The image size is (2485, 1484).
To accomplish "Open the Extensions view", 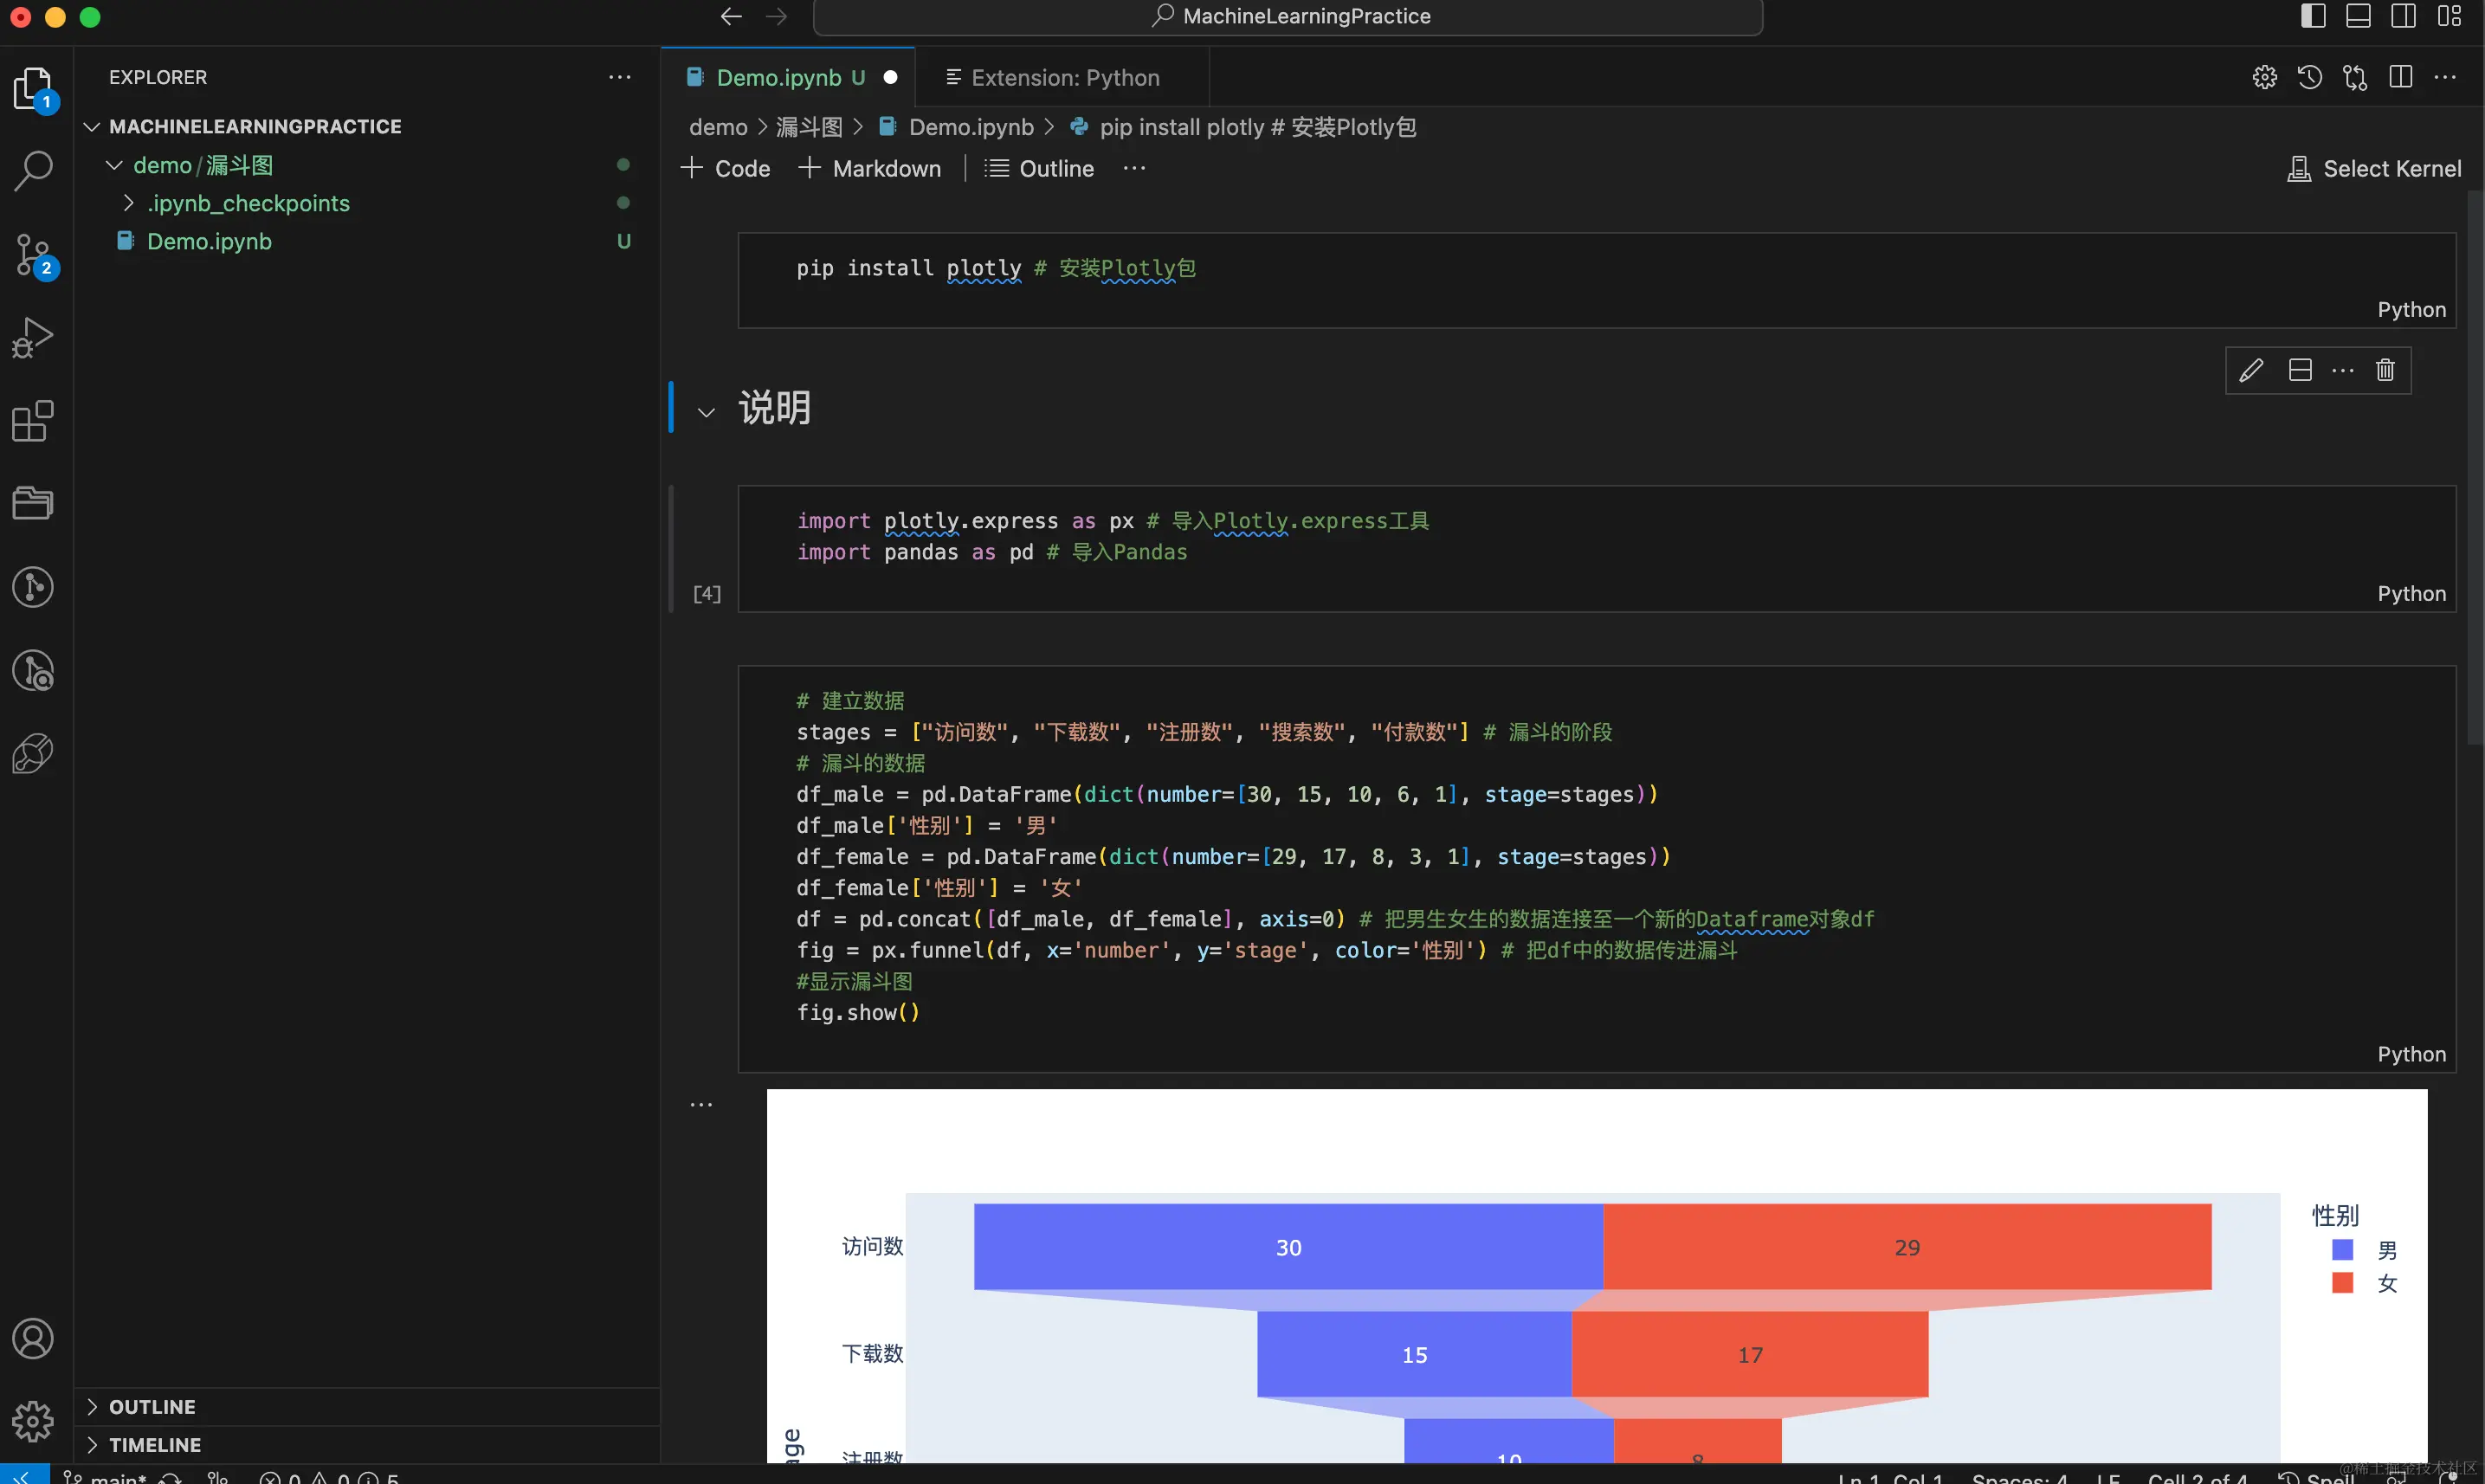I will coord(33,421).
